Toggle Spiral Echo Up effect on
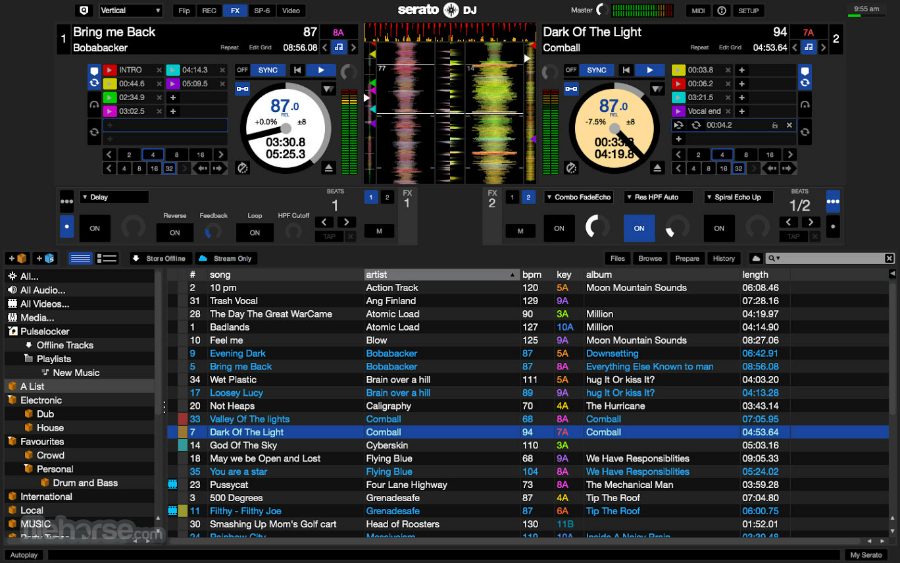 (x=719, y=228)
